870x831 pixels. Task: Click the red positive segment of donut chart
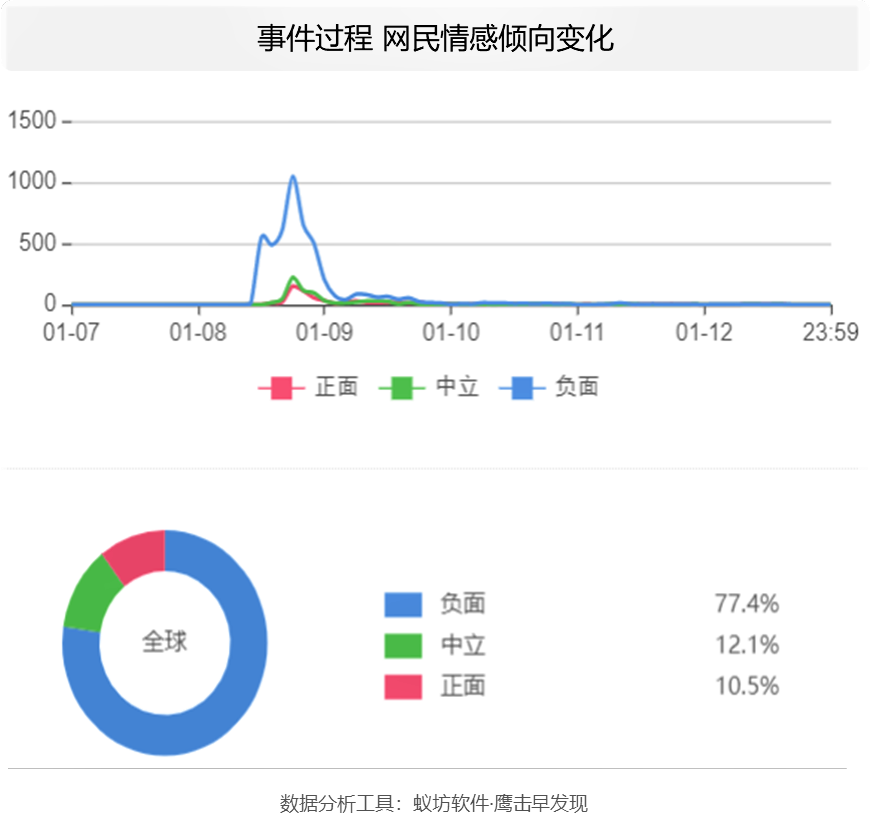pyautogui.click(x=137, y=553)
